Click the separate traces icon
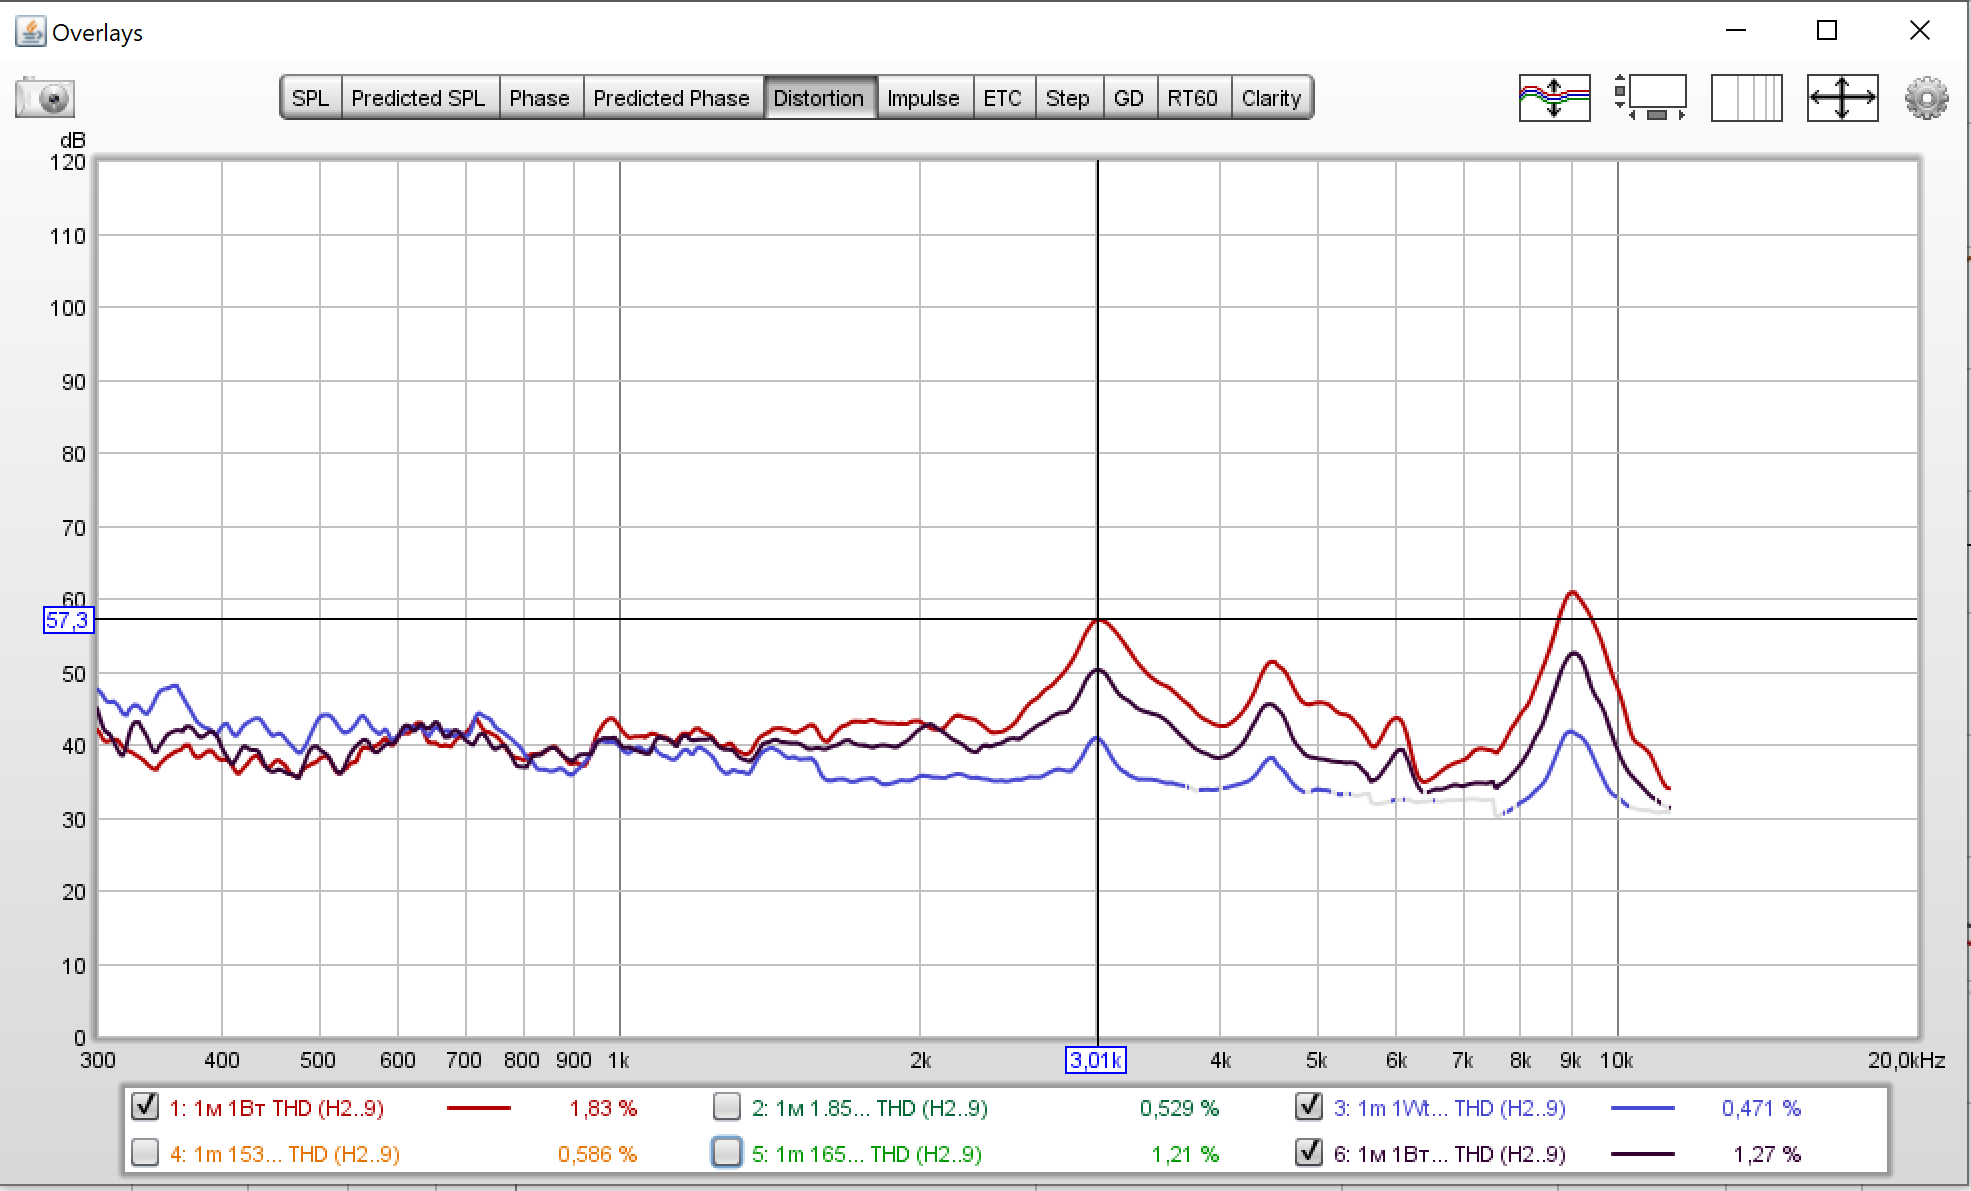 point(1553,98)
